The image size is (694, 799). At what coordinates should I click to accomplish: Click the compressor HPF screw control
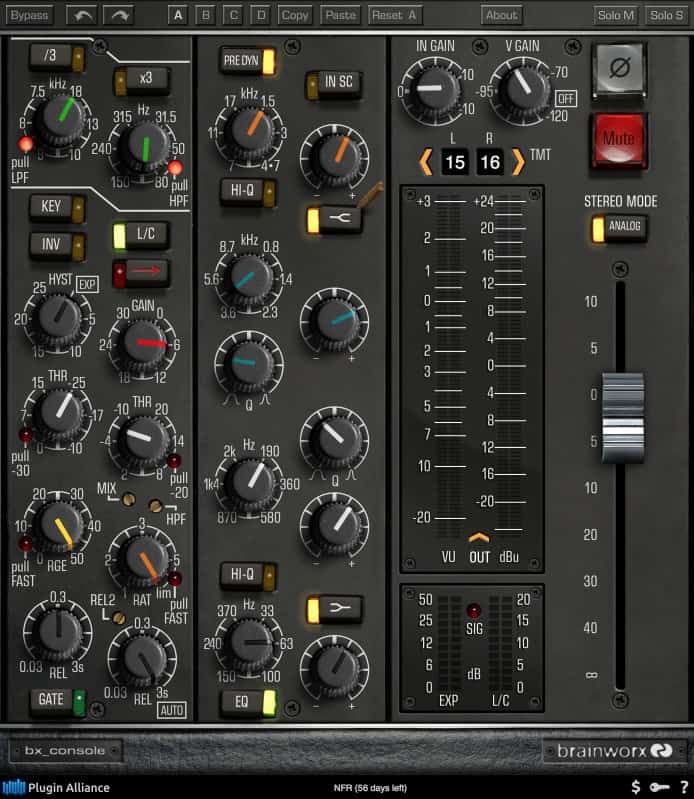155,505
